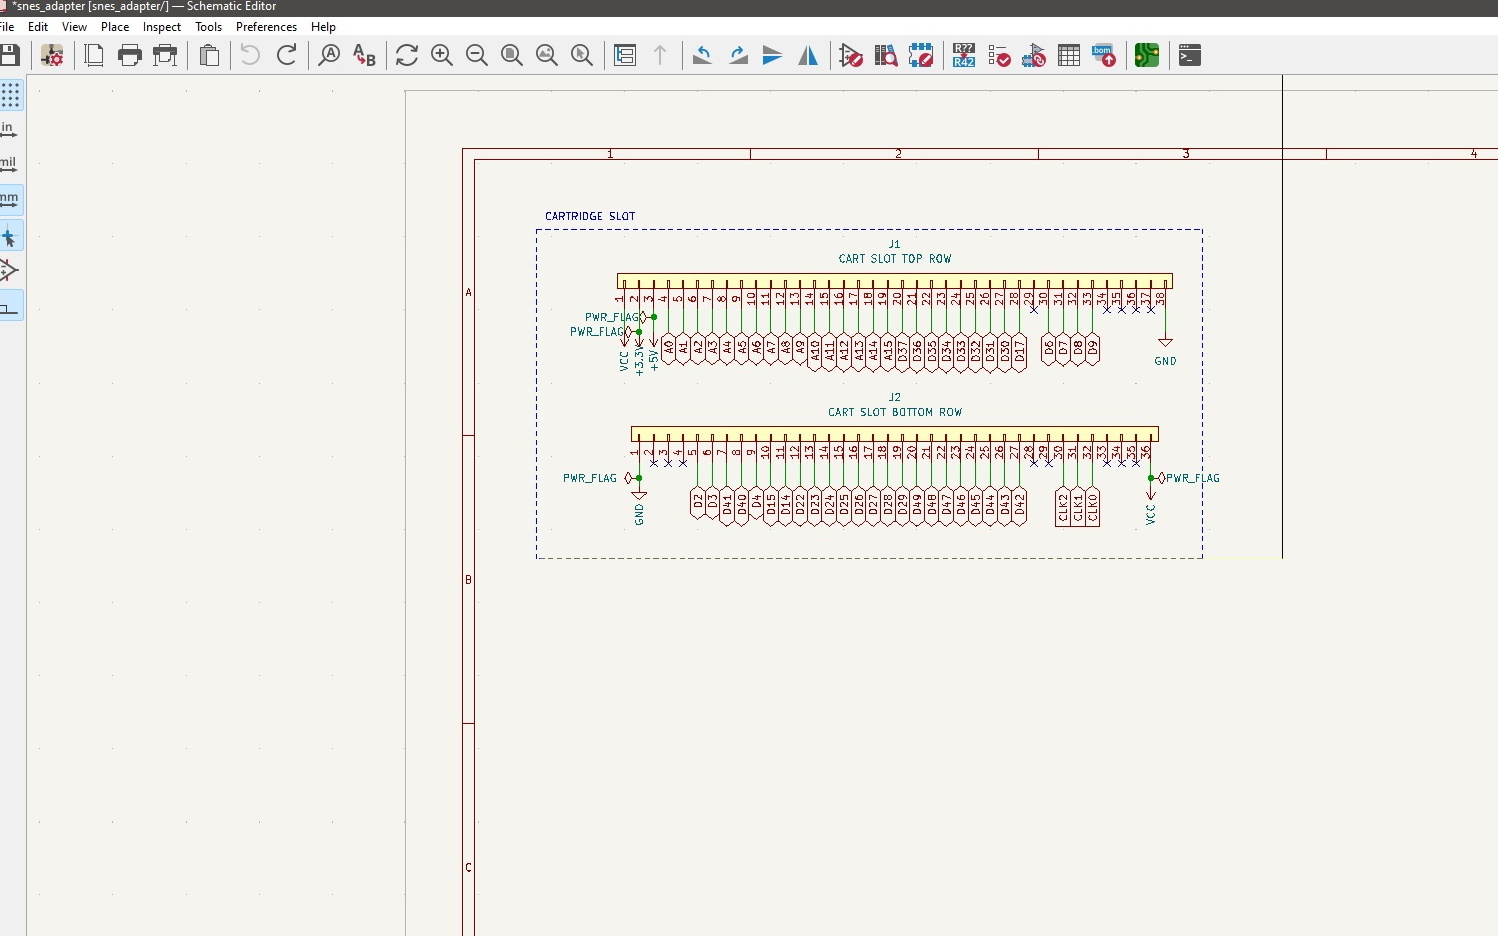Click the Redo arrow icon
The image size is (1498, 936).
[x=286, y=56]
